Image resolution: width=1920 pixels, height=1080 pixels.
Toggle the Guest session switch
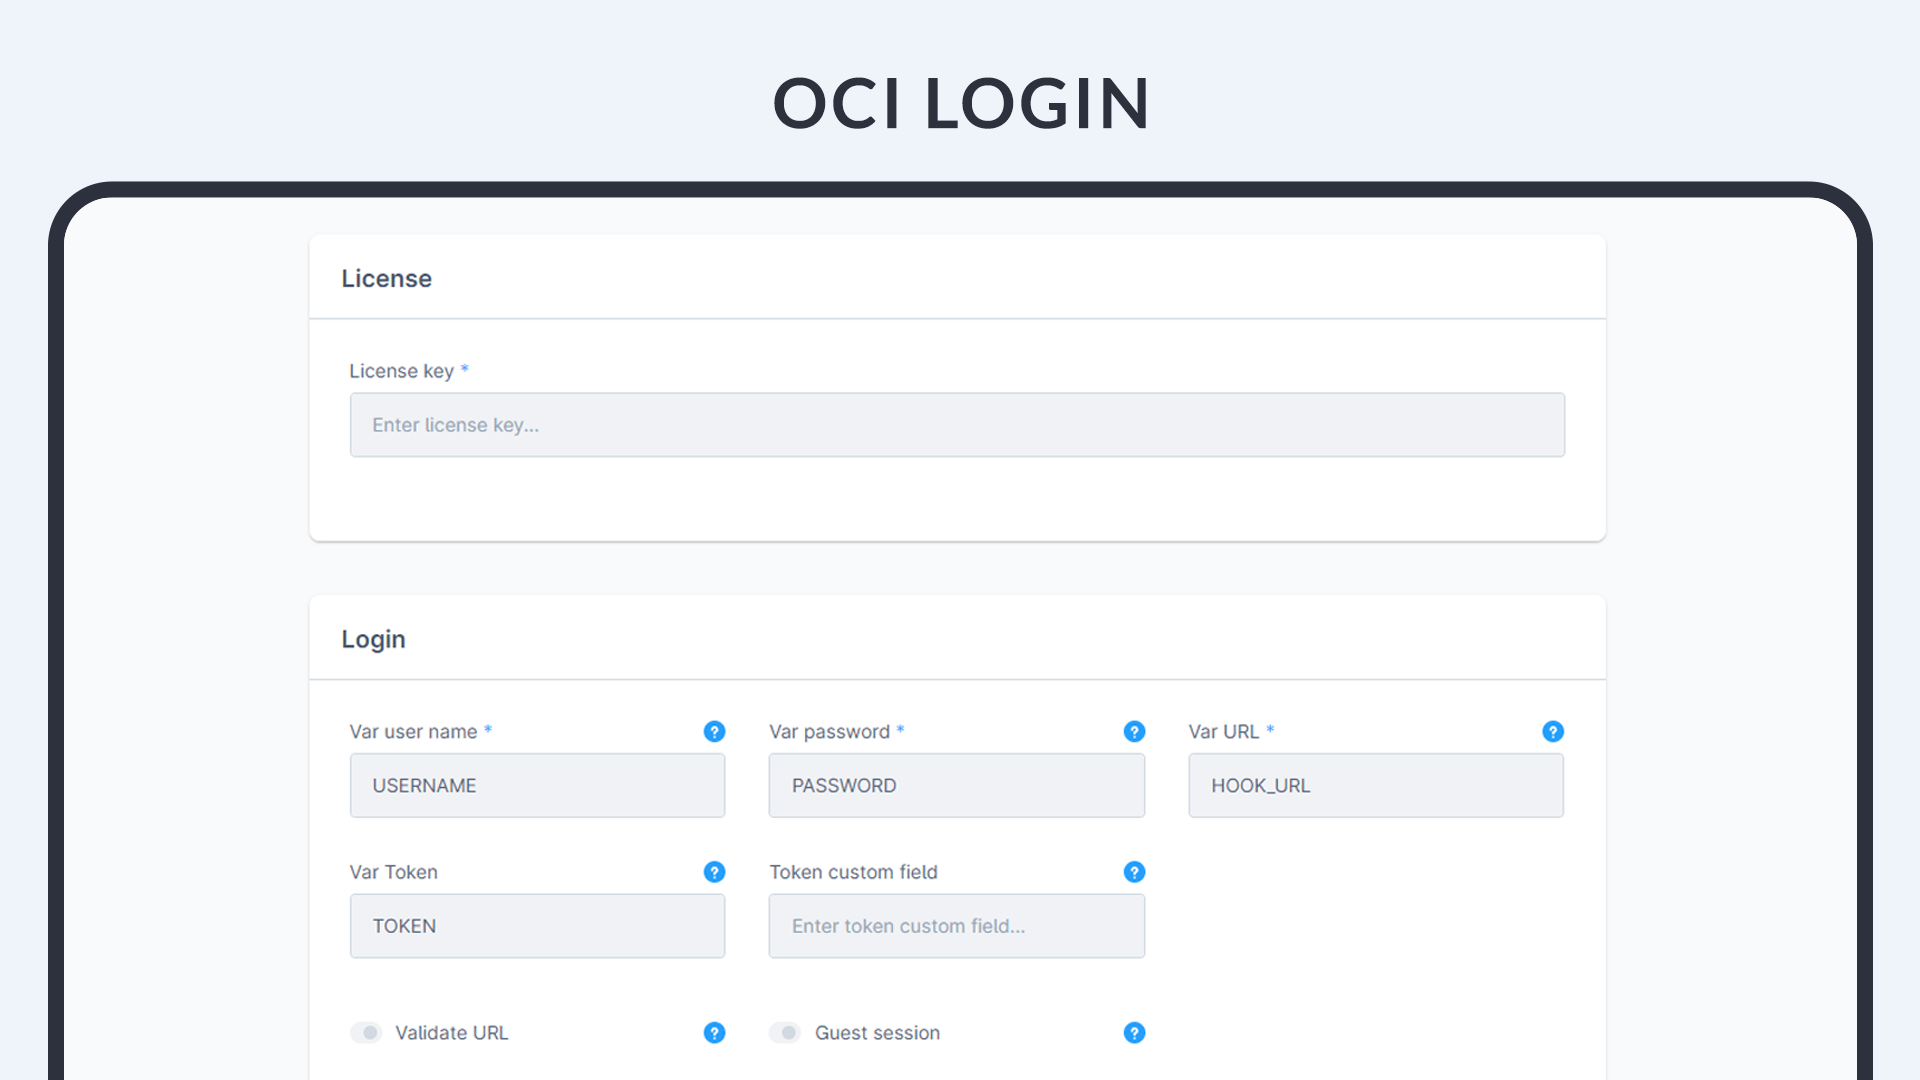785,1032
